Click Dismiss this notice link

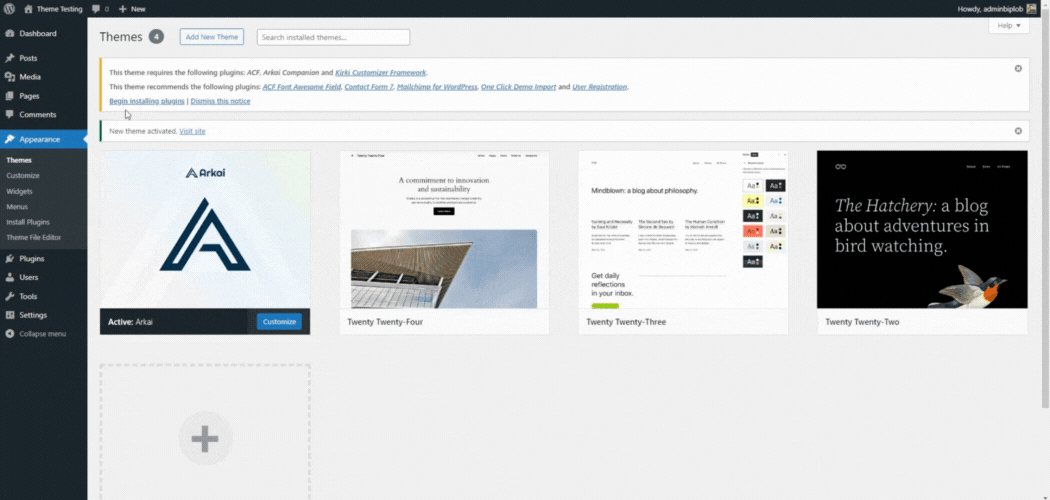tap(220, 101)
